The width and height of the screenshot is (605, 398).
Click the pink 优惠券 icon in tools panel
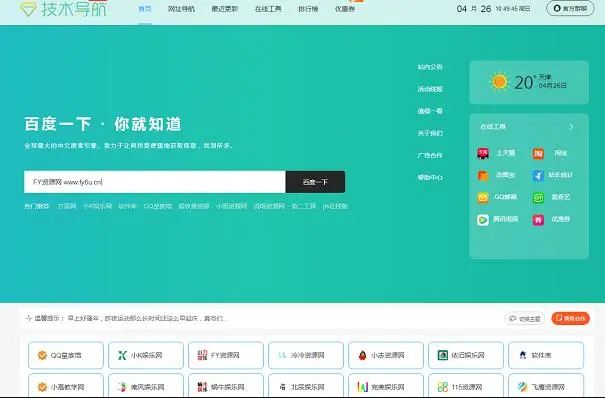tap(538, 220)
